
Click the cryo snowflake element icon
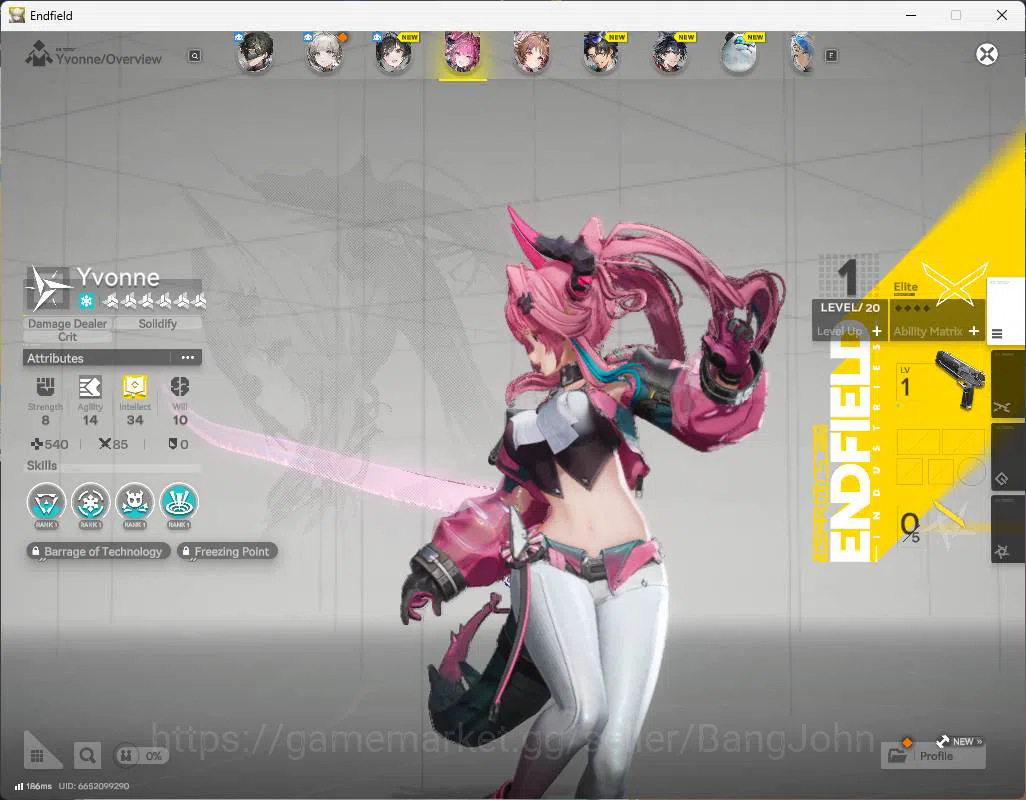[x=86, y=301]
